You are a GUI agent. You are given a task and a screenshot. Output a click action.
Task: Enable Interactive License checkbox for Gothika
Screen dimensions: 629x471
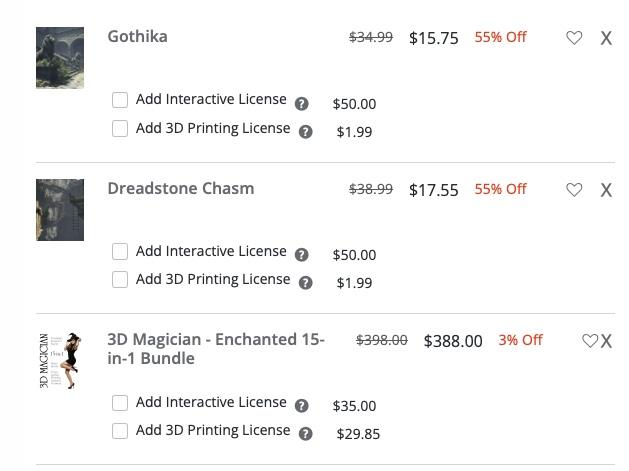tap(120, 100)
